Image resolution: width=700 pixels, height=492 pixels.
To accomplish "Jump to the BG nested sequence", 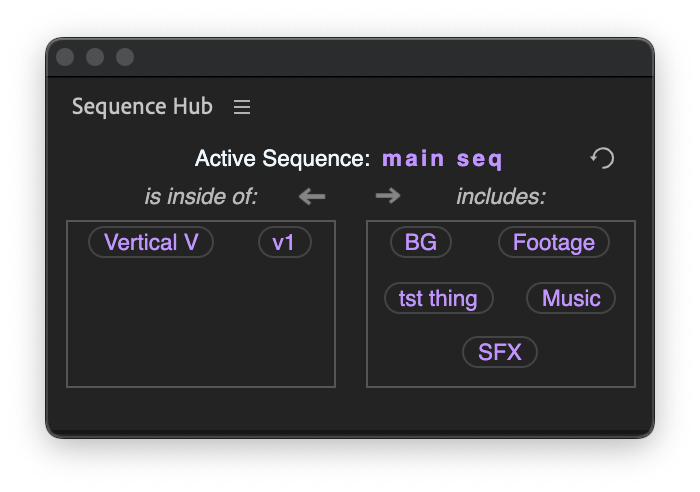I will click(x=421, y=242).
